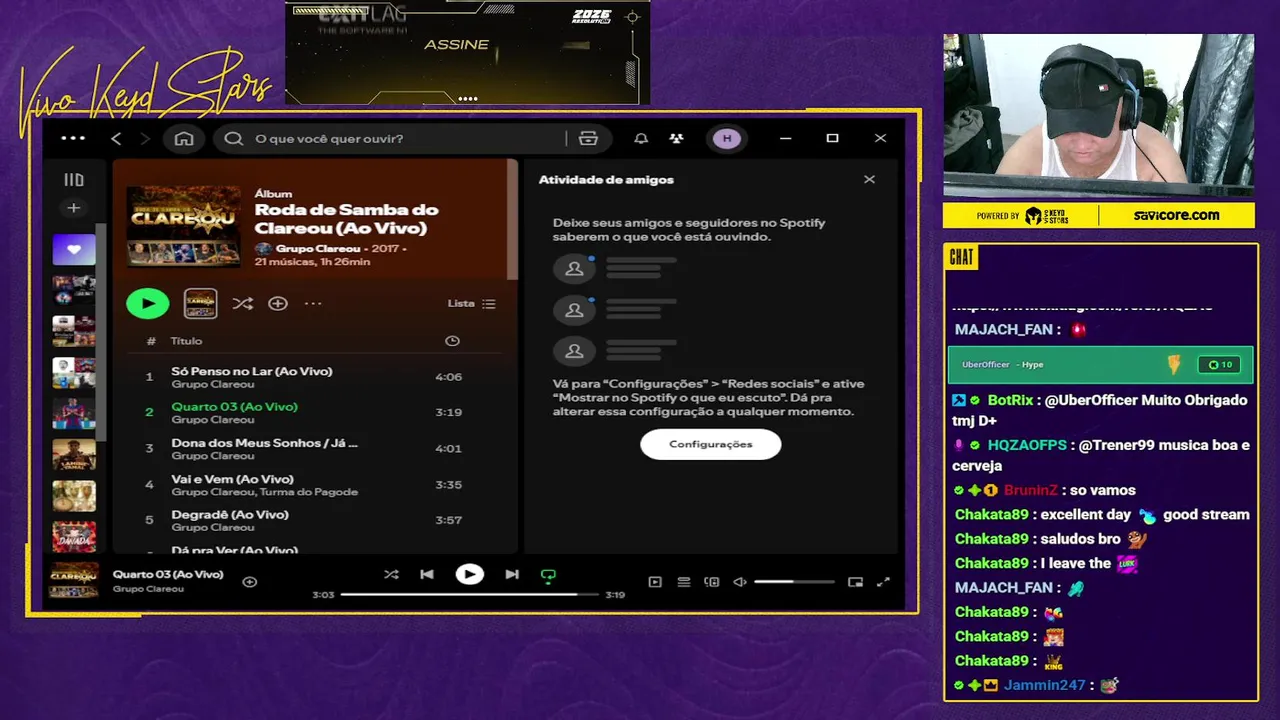Click the album panel scrollbar
The image size is (1280, 720).
(x=513, y=220)
